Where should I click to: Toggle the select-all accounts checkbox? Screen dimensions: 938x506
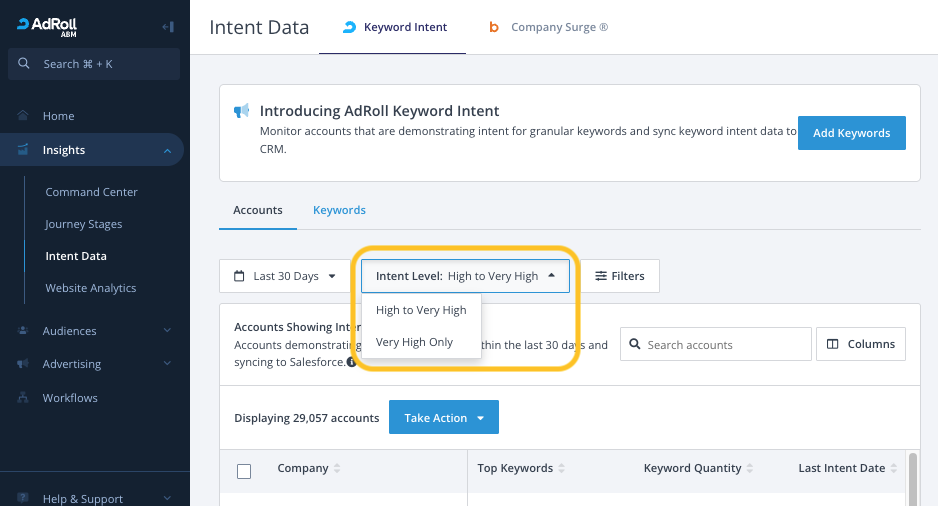coord(244,471)
